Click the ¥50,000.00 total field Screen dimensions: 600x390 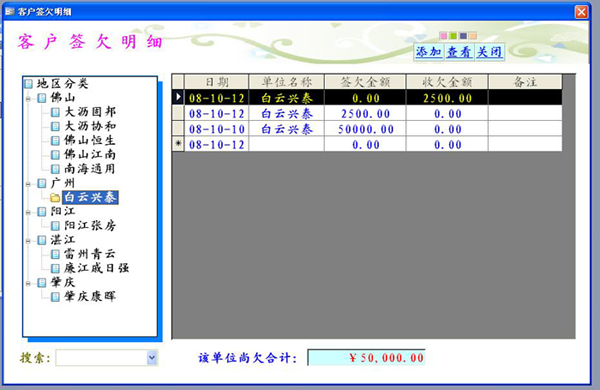point(366,358)
